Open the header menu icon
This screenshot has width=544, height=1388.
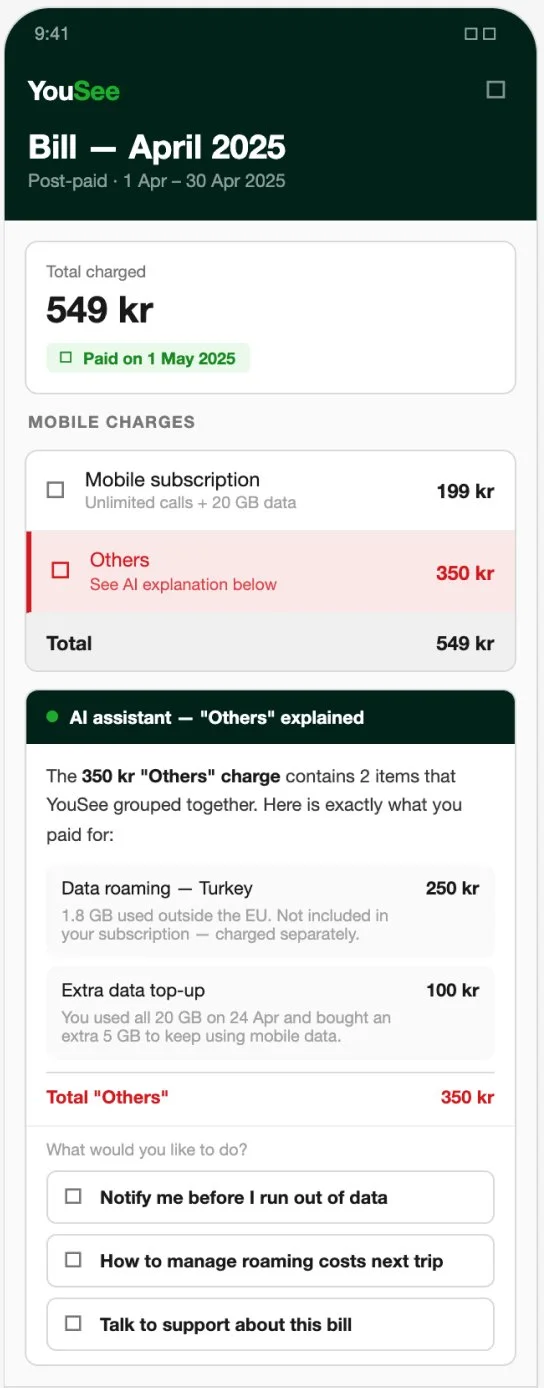[495, 90]
